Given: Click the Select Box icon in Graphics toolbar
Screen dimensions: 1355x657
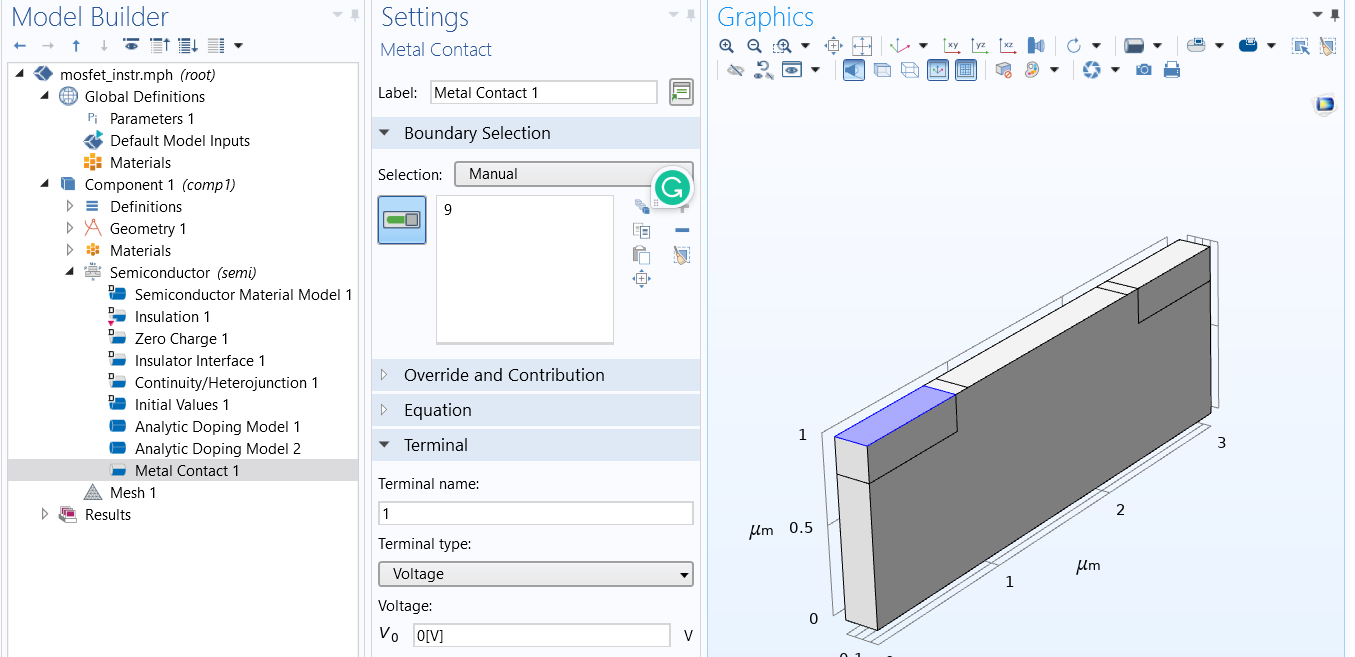Looking at the screenshot, I should 1301,46.
